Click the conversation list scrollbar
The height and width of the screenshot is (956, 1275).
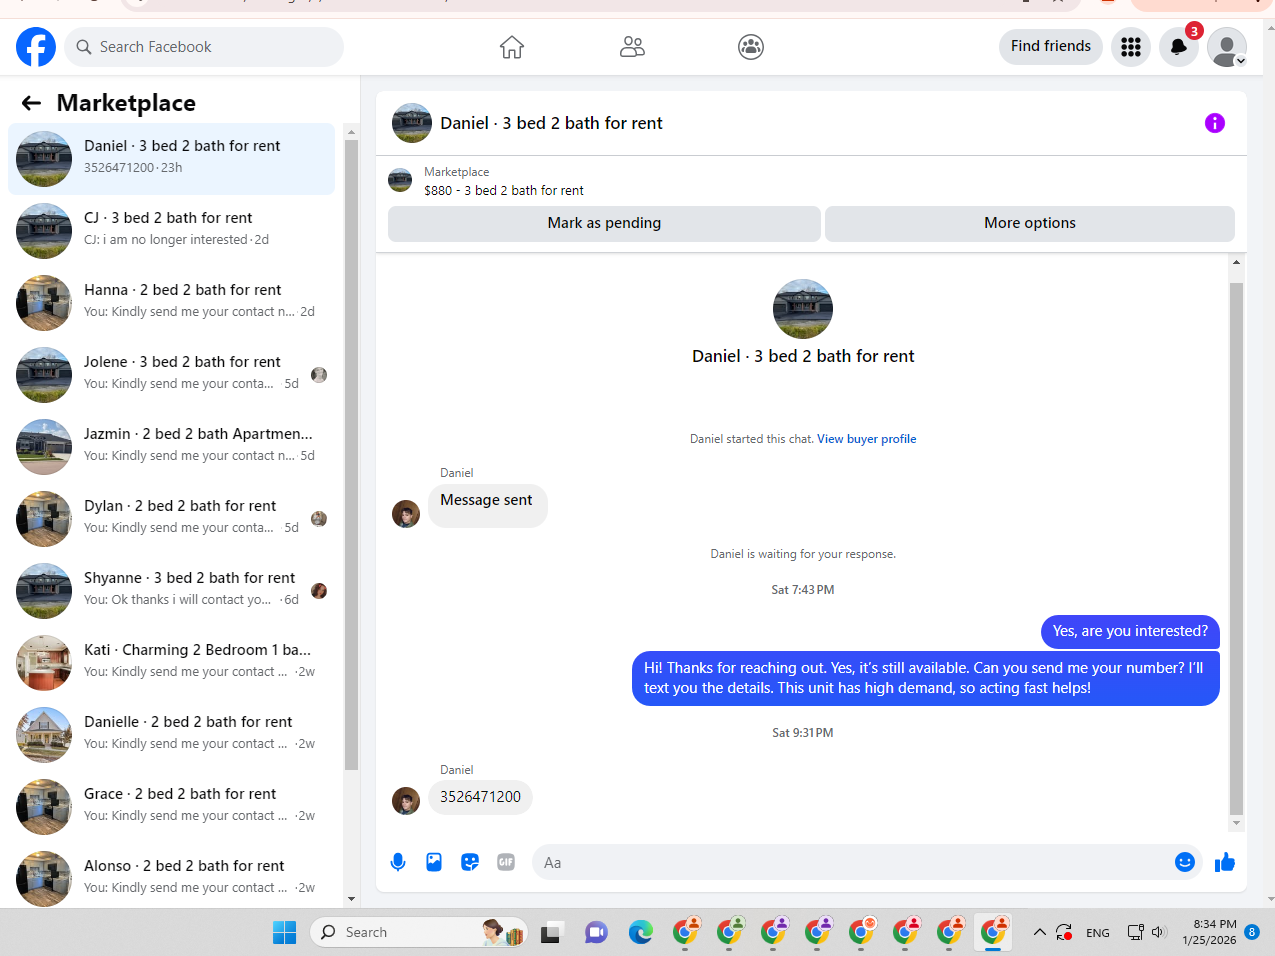pyautogui.click(x=351, y=455)
